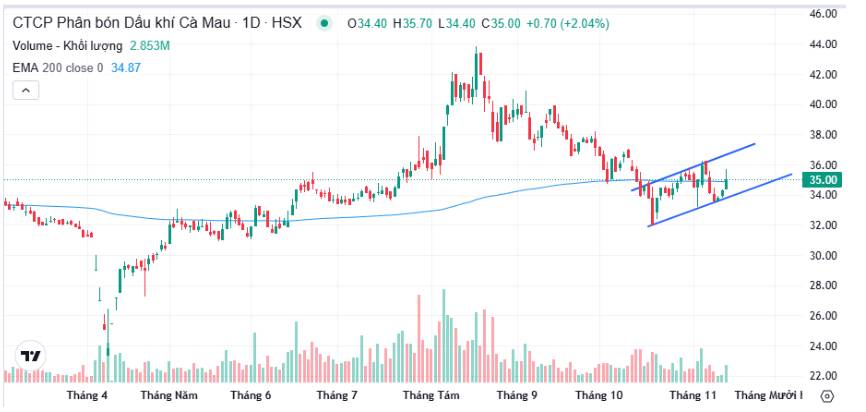
Task: Collapse the indicator legend chevron
Action: (x=26, y=90)
